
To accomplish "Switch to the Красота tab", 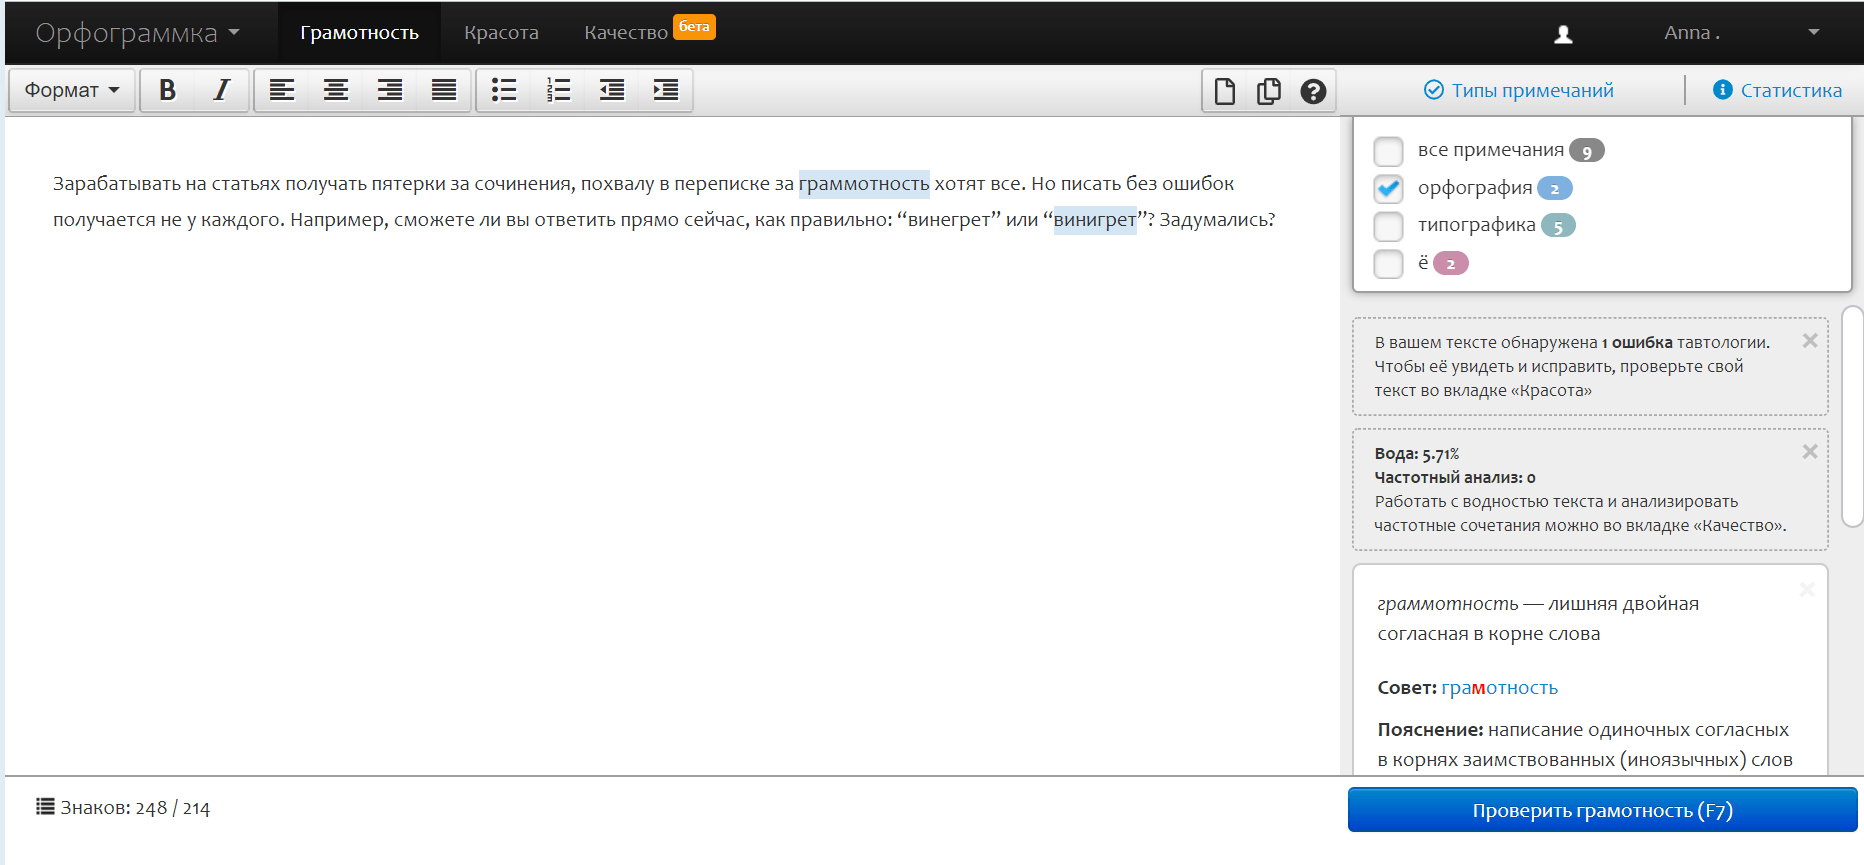I will (x=501, y=33).
